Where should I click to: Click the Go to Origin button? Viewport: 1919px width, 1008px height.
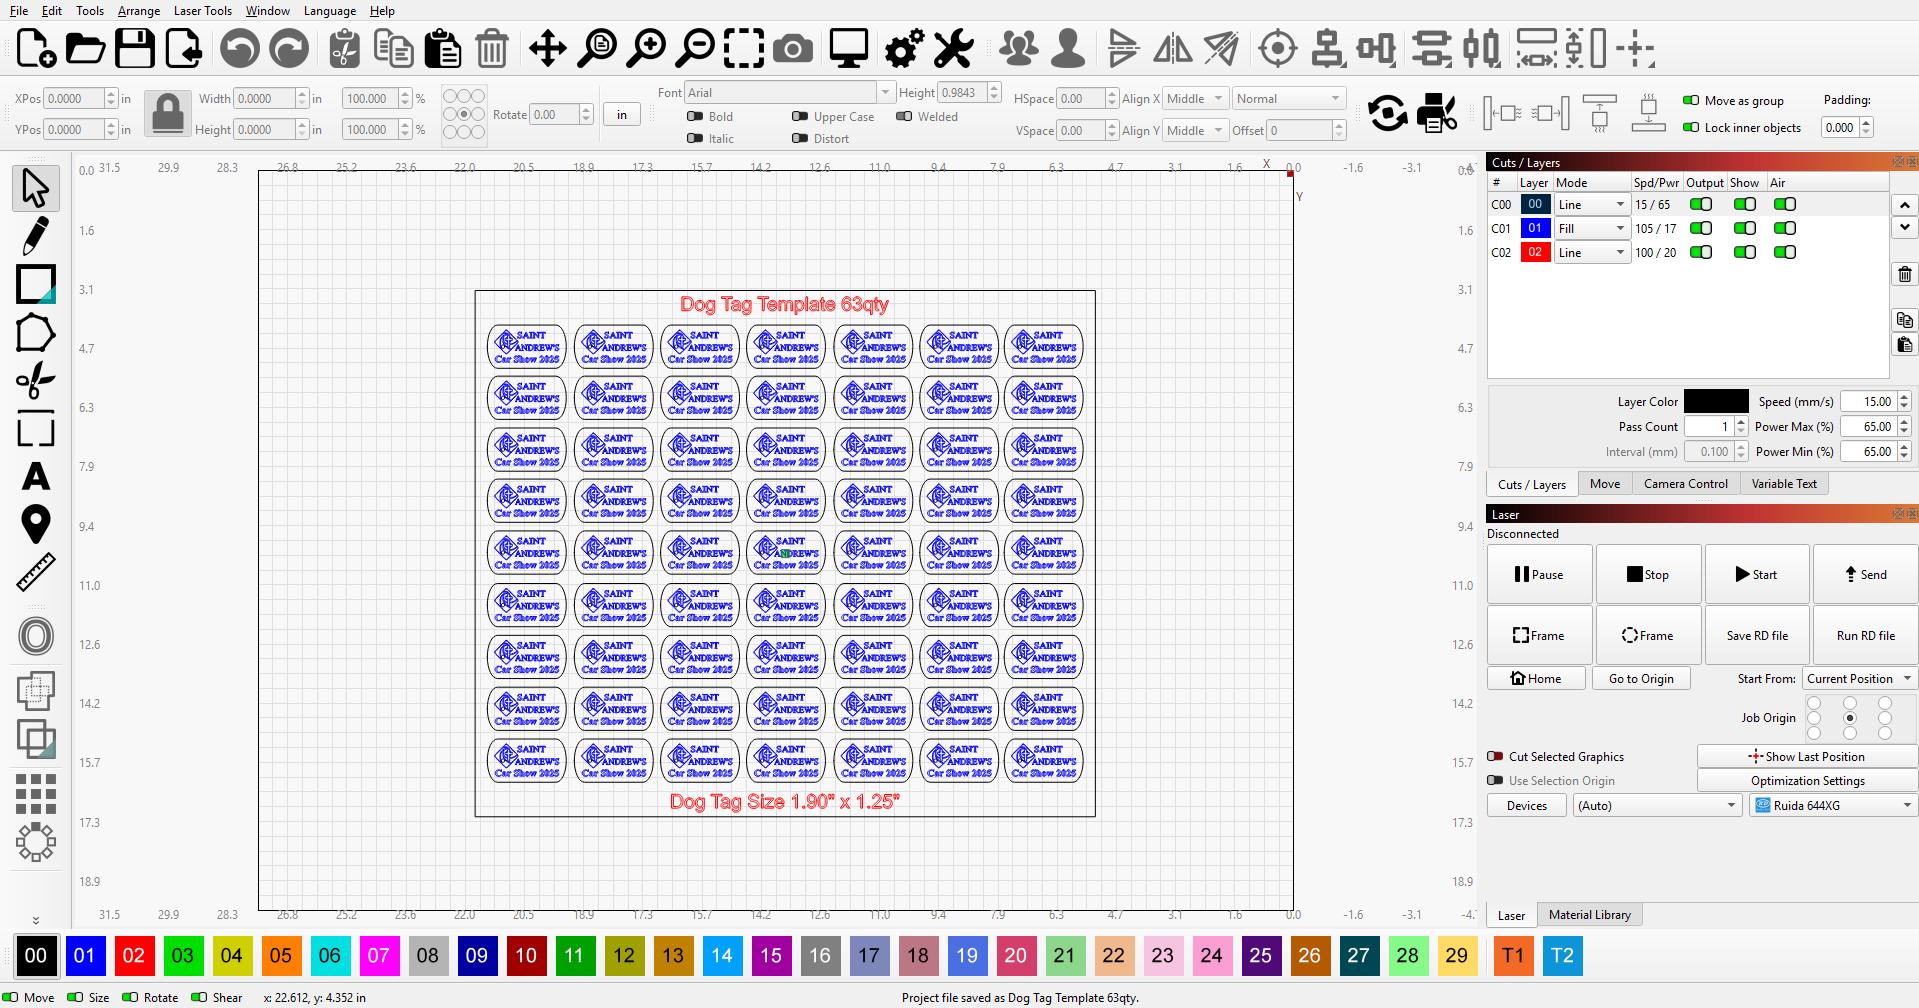click(x=1640, y=679)
